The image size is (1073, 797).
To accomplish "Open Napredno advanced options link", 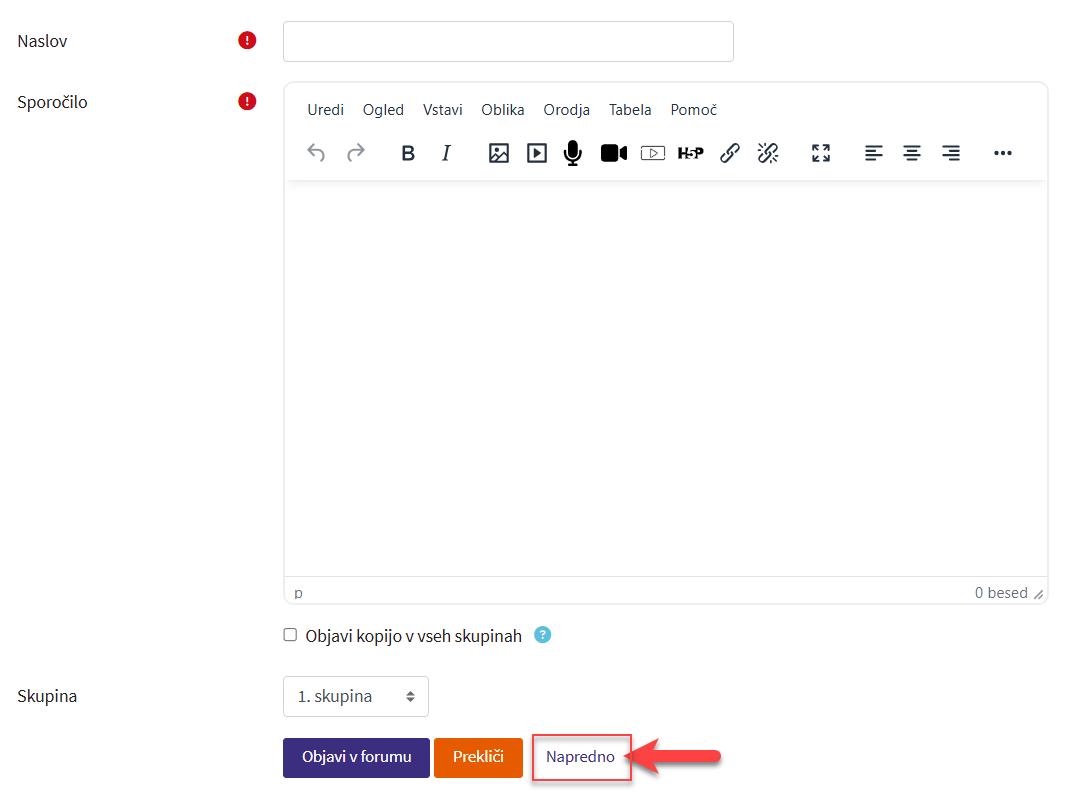I will tap(580, 758).
